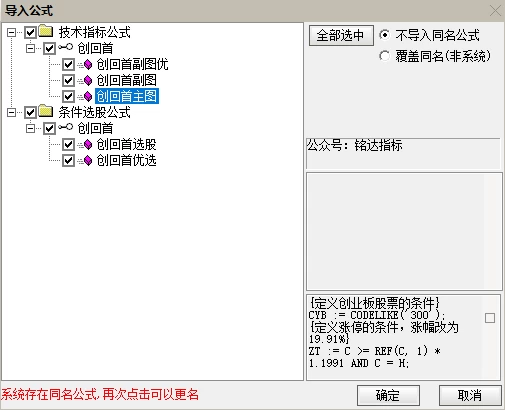Image resolution: width=505 pixels, height=410 pixels.
Task: Collapse the 条件选股公式 tree node
Action: tap(11, 112)
